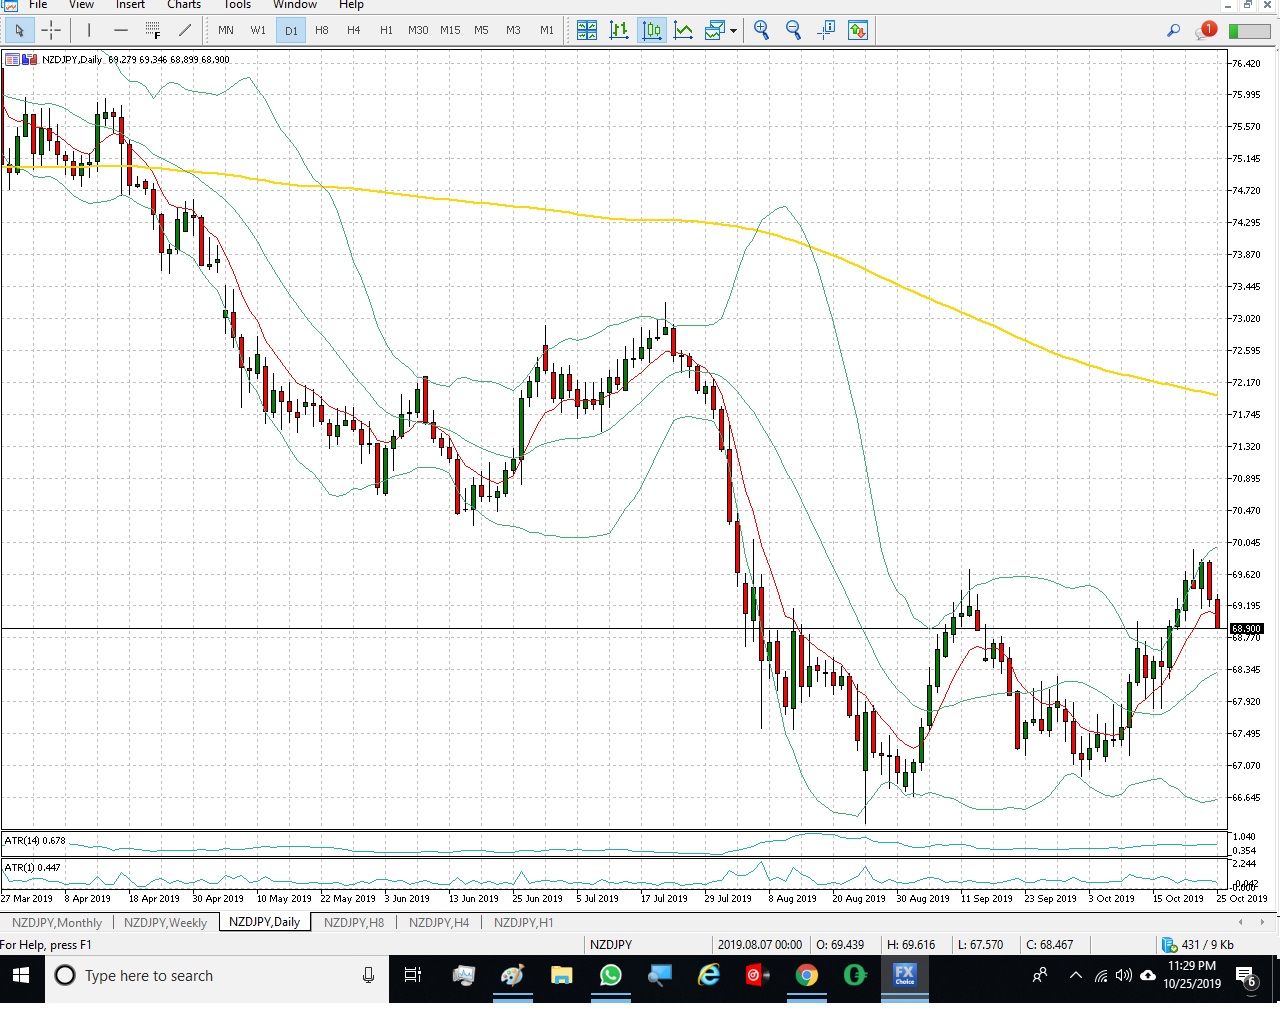Set timeframe to M1

[547, 30]
